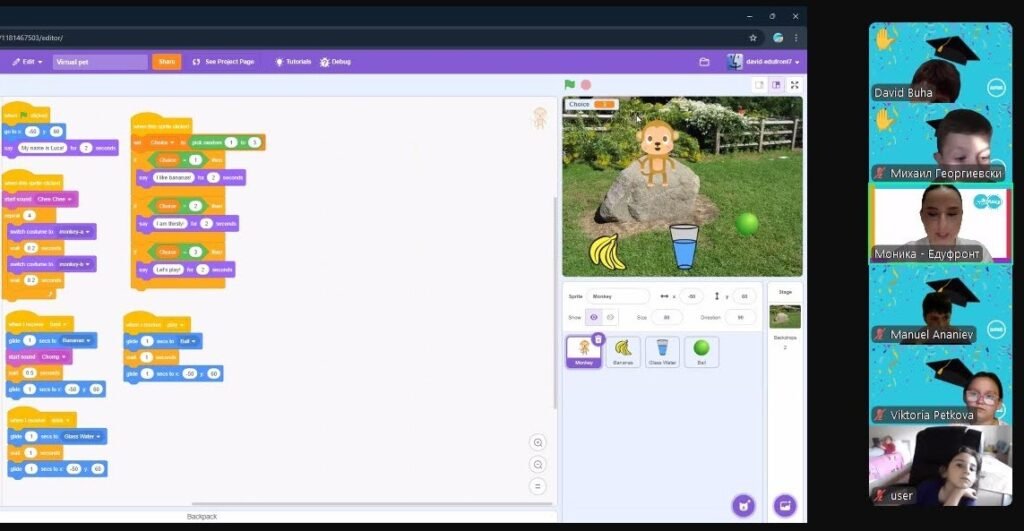Open the monkey-b costume dropdown

coord(74,265)
